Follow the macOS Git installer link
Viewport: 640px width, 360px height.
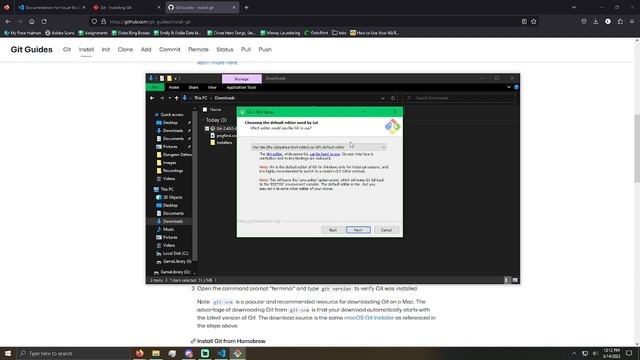[x=369, y=318]
